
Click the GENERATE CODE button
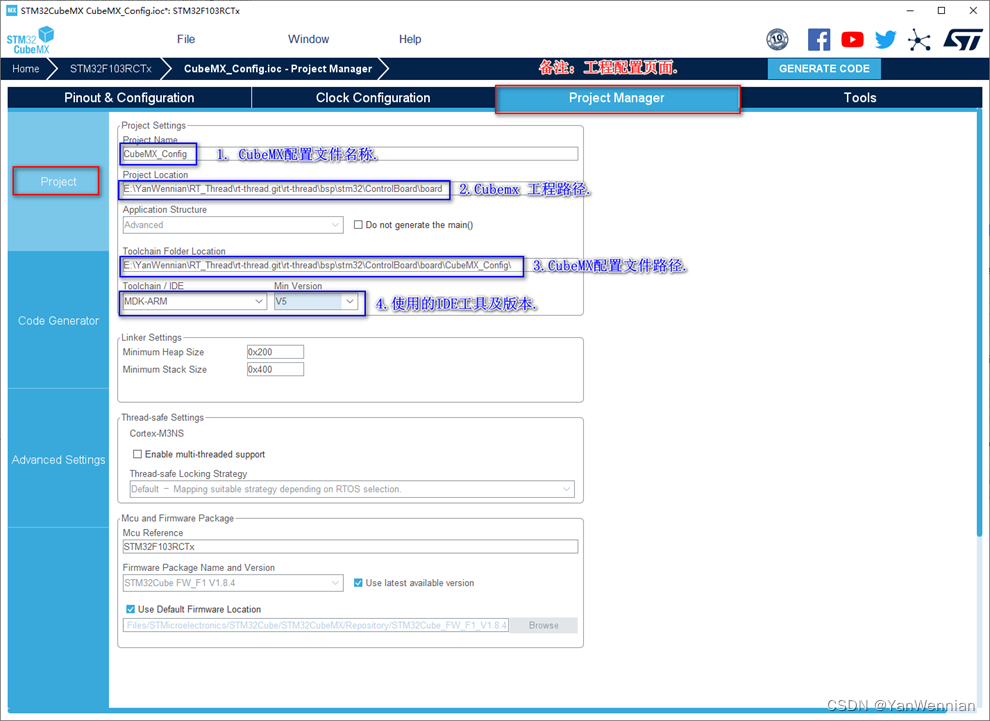coord(824,69)
